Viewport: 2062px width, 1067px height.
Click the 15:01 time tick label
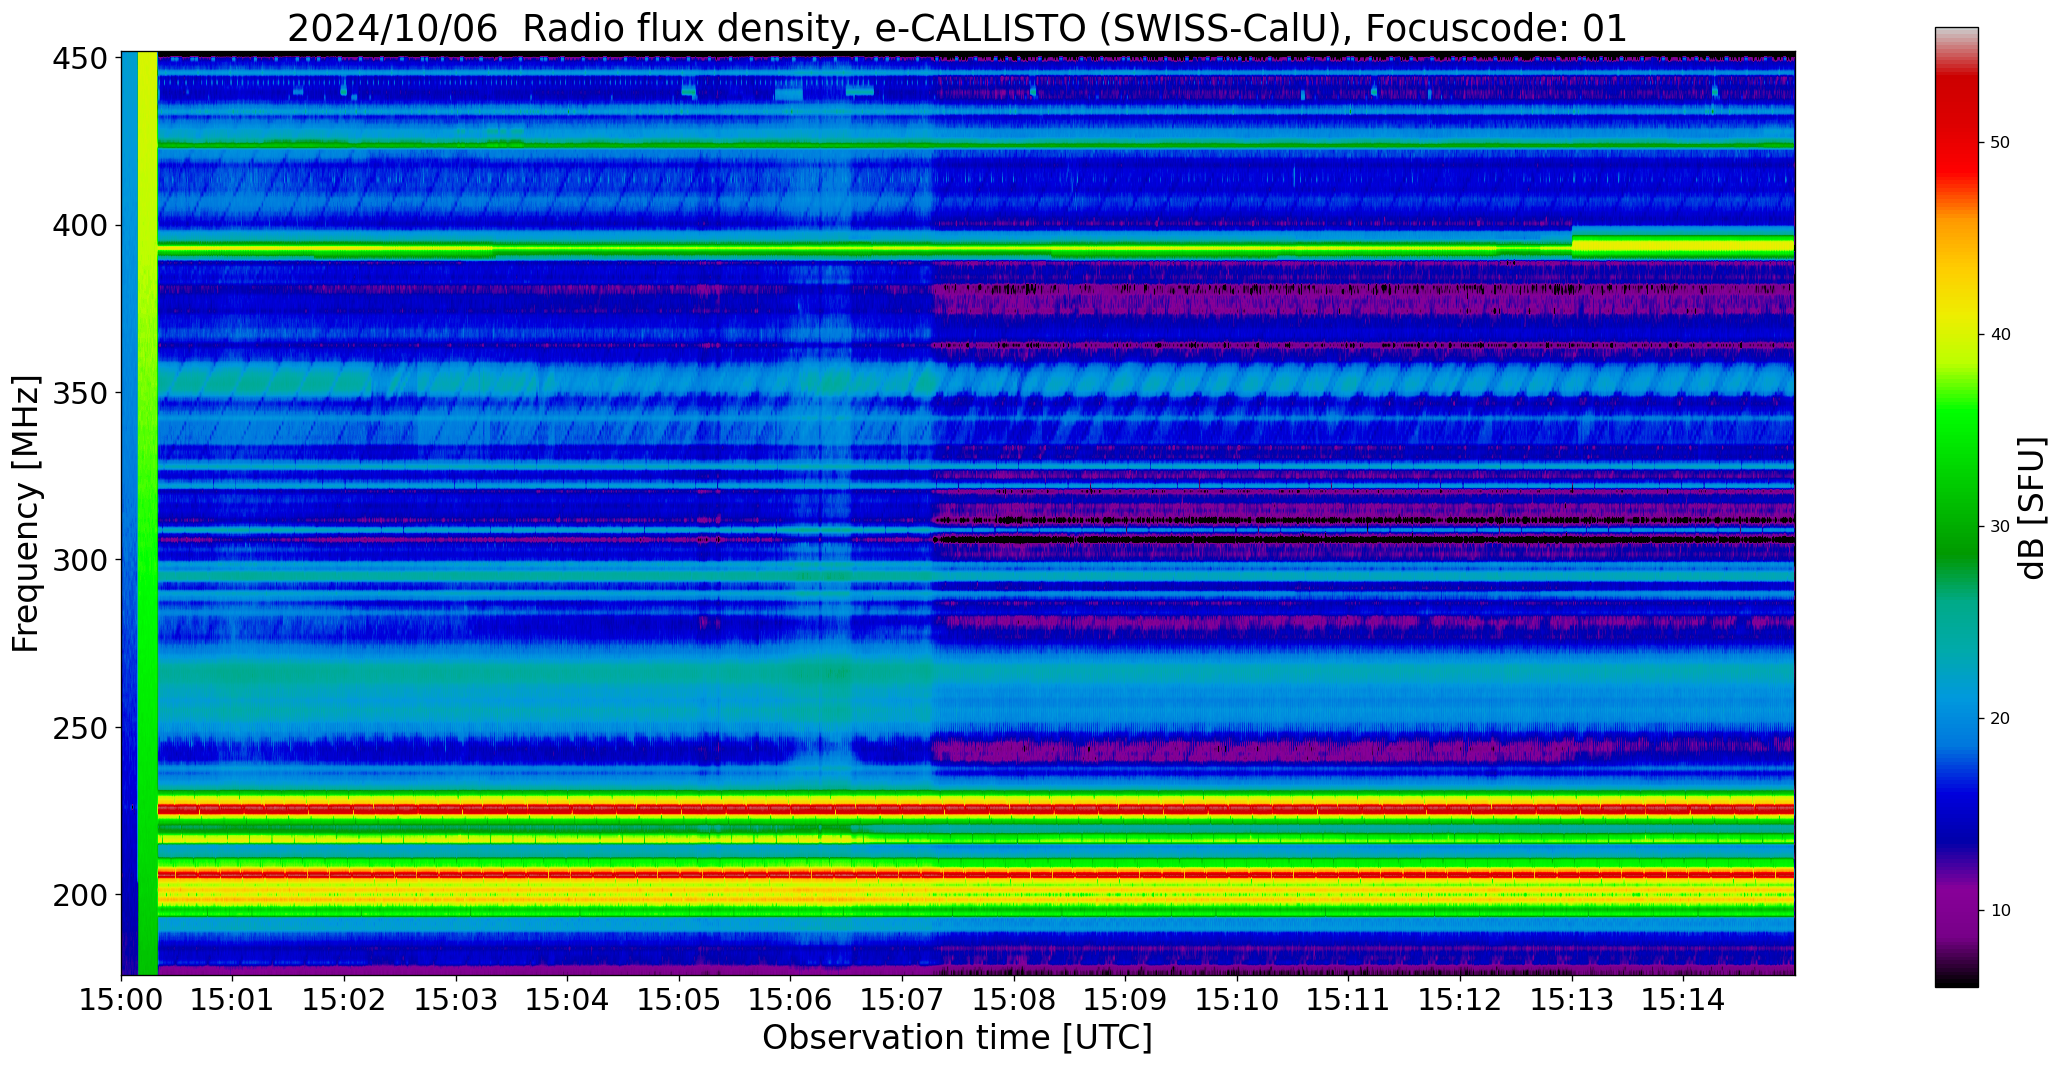pyautogui.click(x=233, y=998)
